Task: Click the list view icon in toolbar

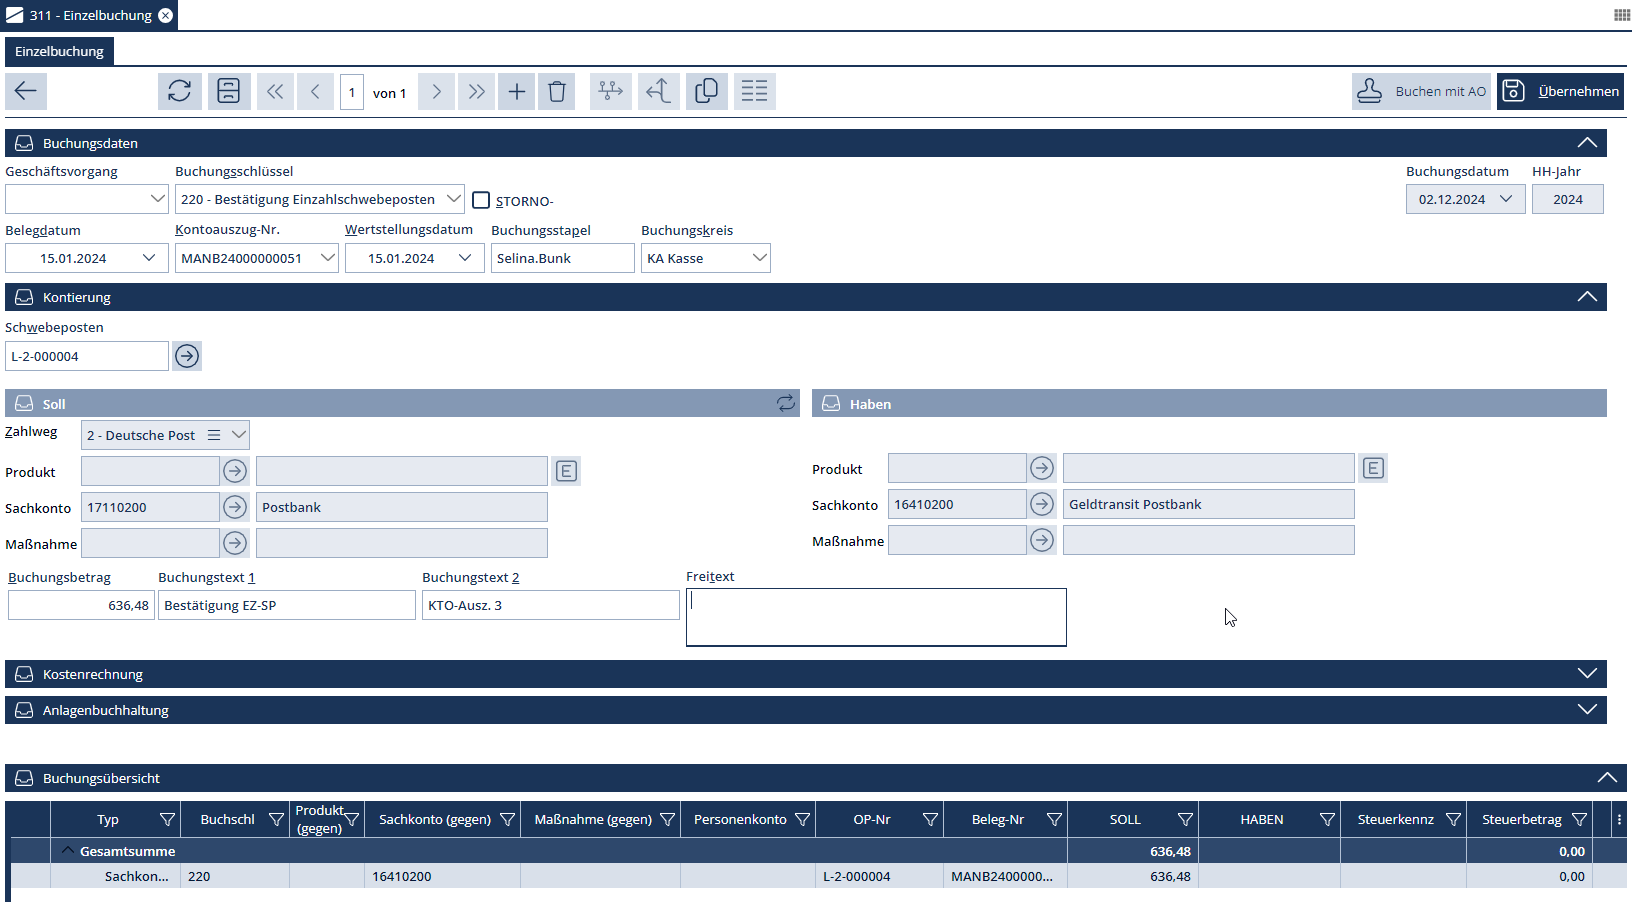Action: pos(755,91)
